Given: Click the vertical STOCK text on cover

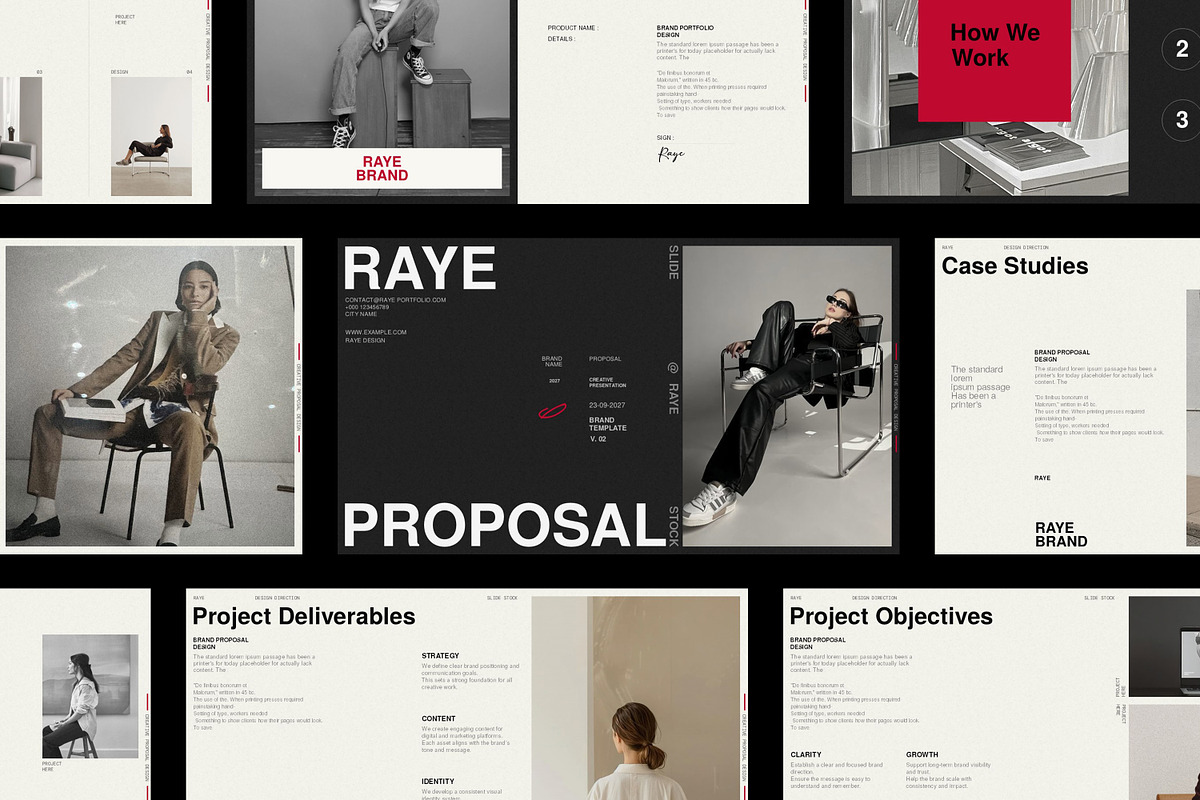Looking at the screenshot, I should pos(673,526).
